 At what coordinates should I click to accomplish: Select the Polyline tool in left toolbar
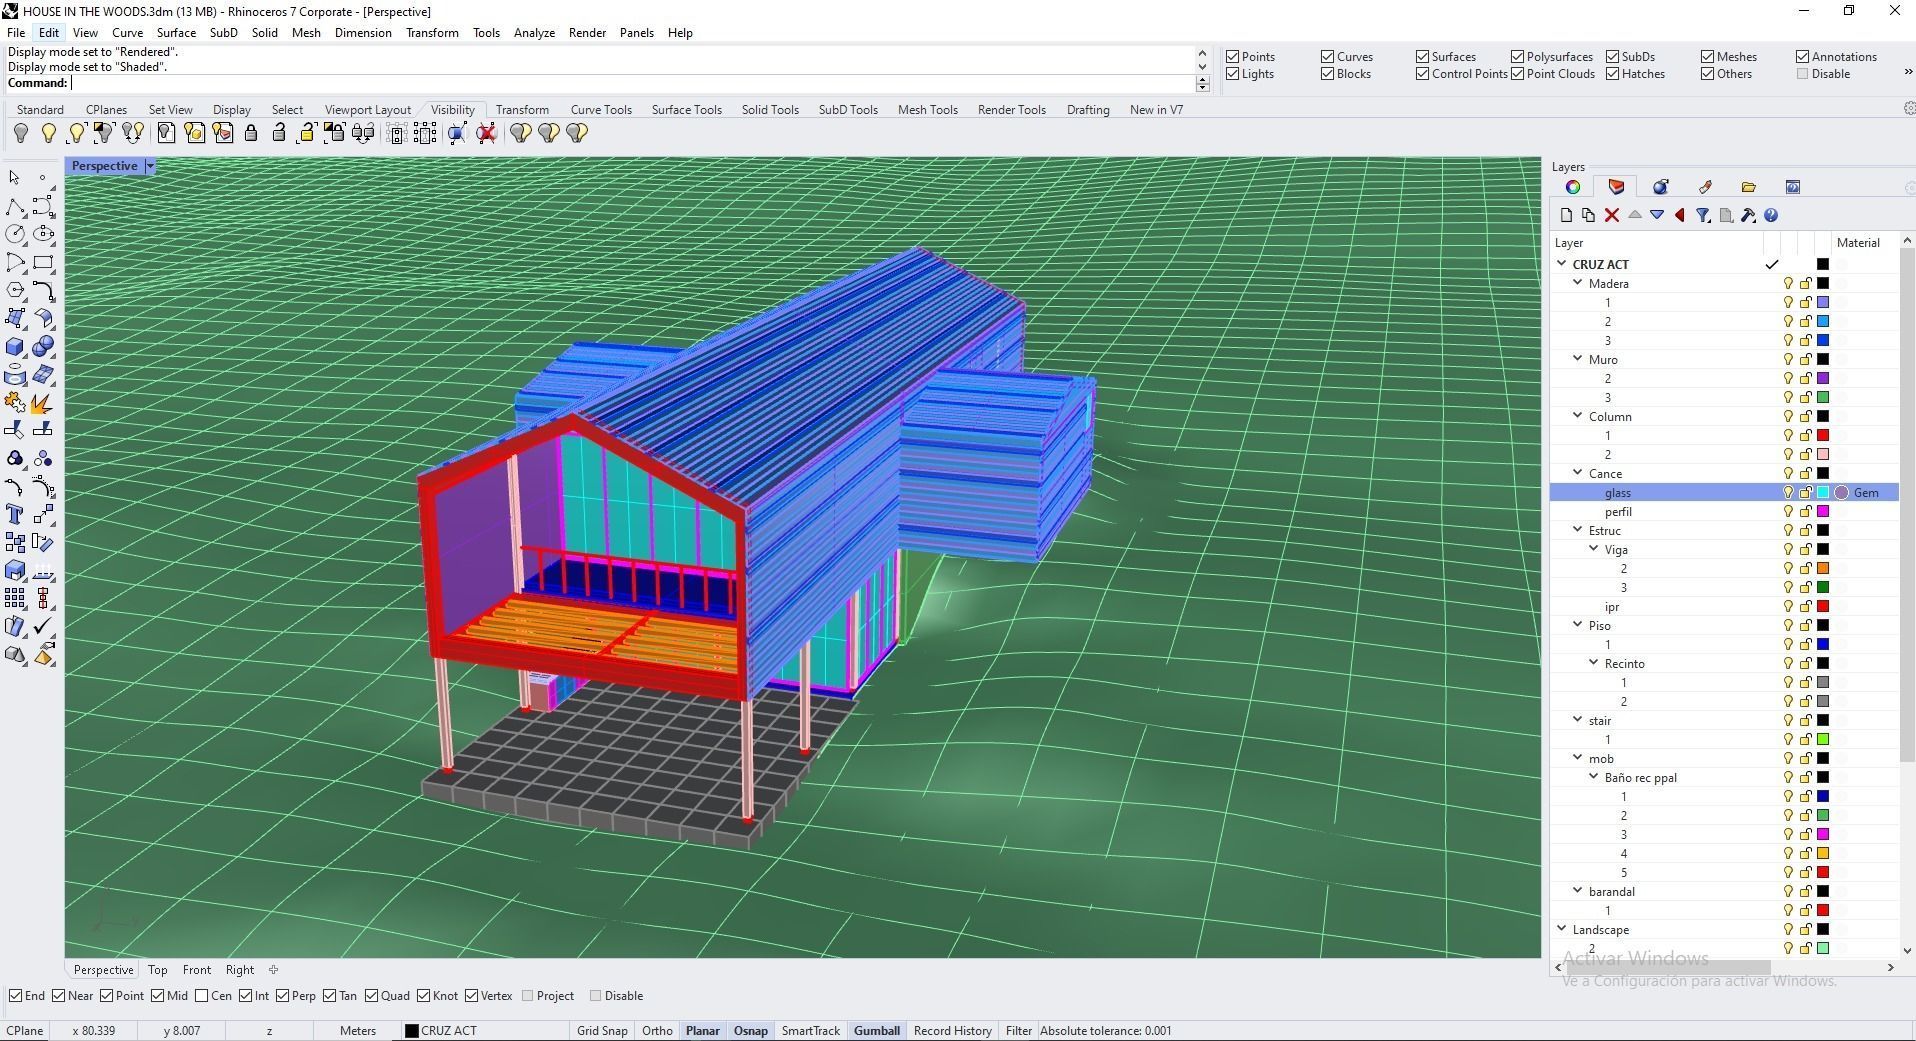point(15,207)
